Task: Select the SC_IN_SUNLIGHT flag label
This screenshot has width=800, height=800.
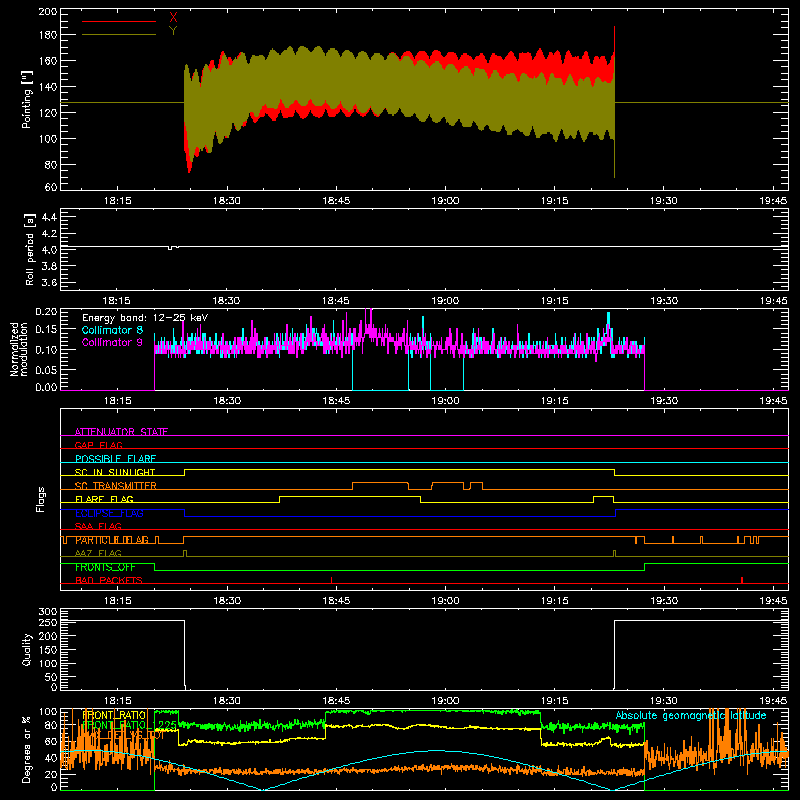Action: pyautogui.click(x=115, y=472)
